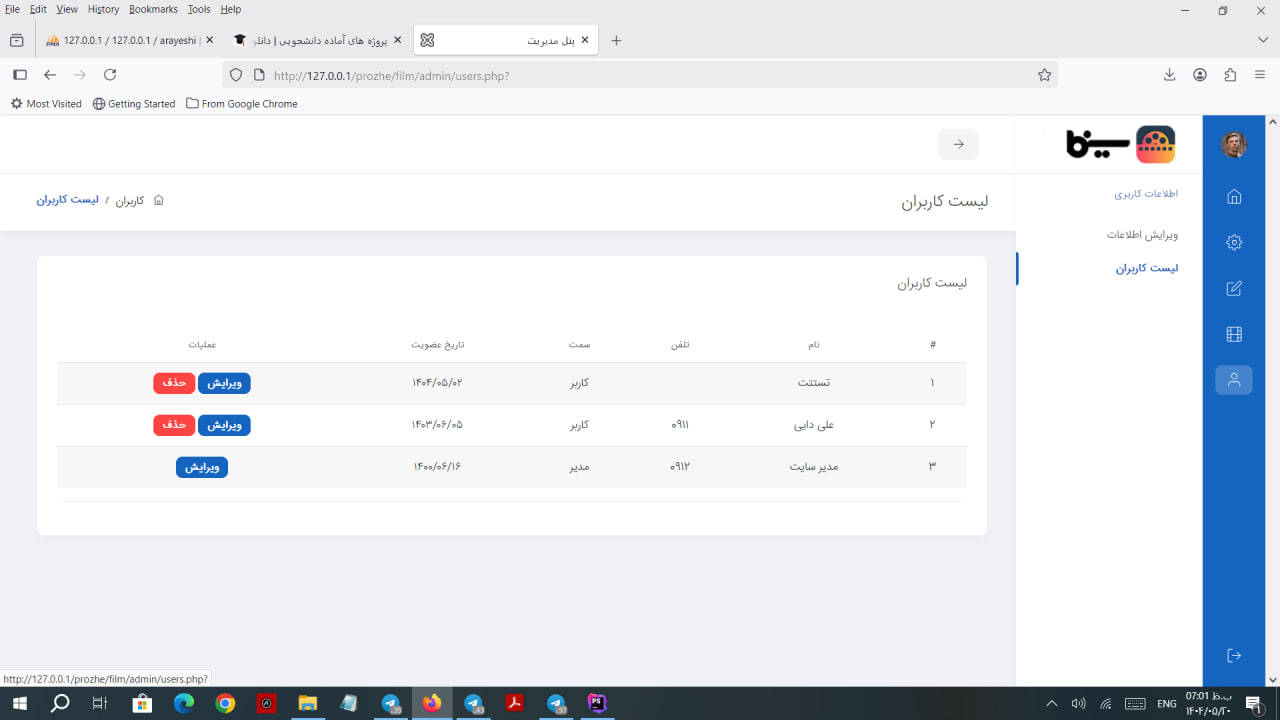Viewport: 1280px width, 720px height.
Task: Open the Bookmarks menu
Action: [x=153, y=9]
